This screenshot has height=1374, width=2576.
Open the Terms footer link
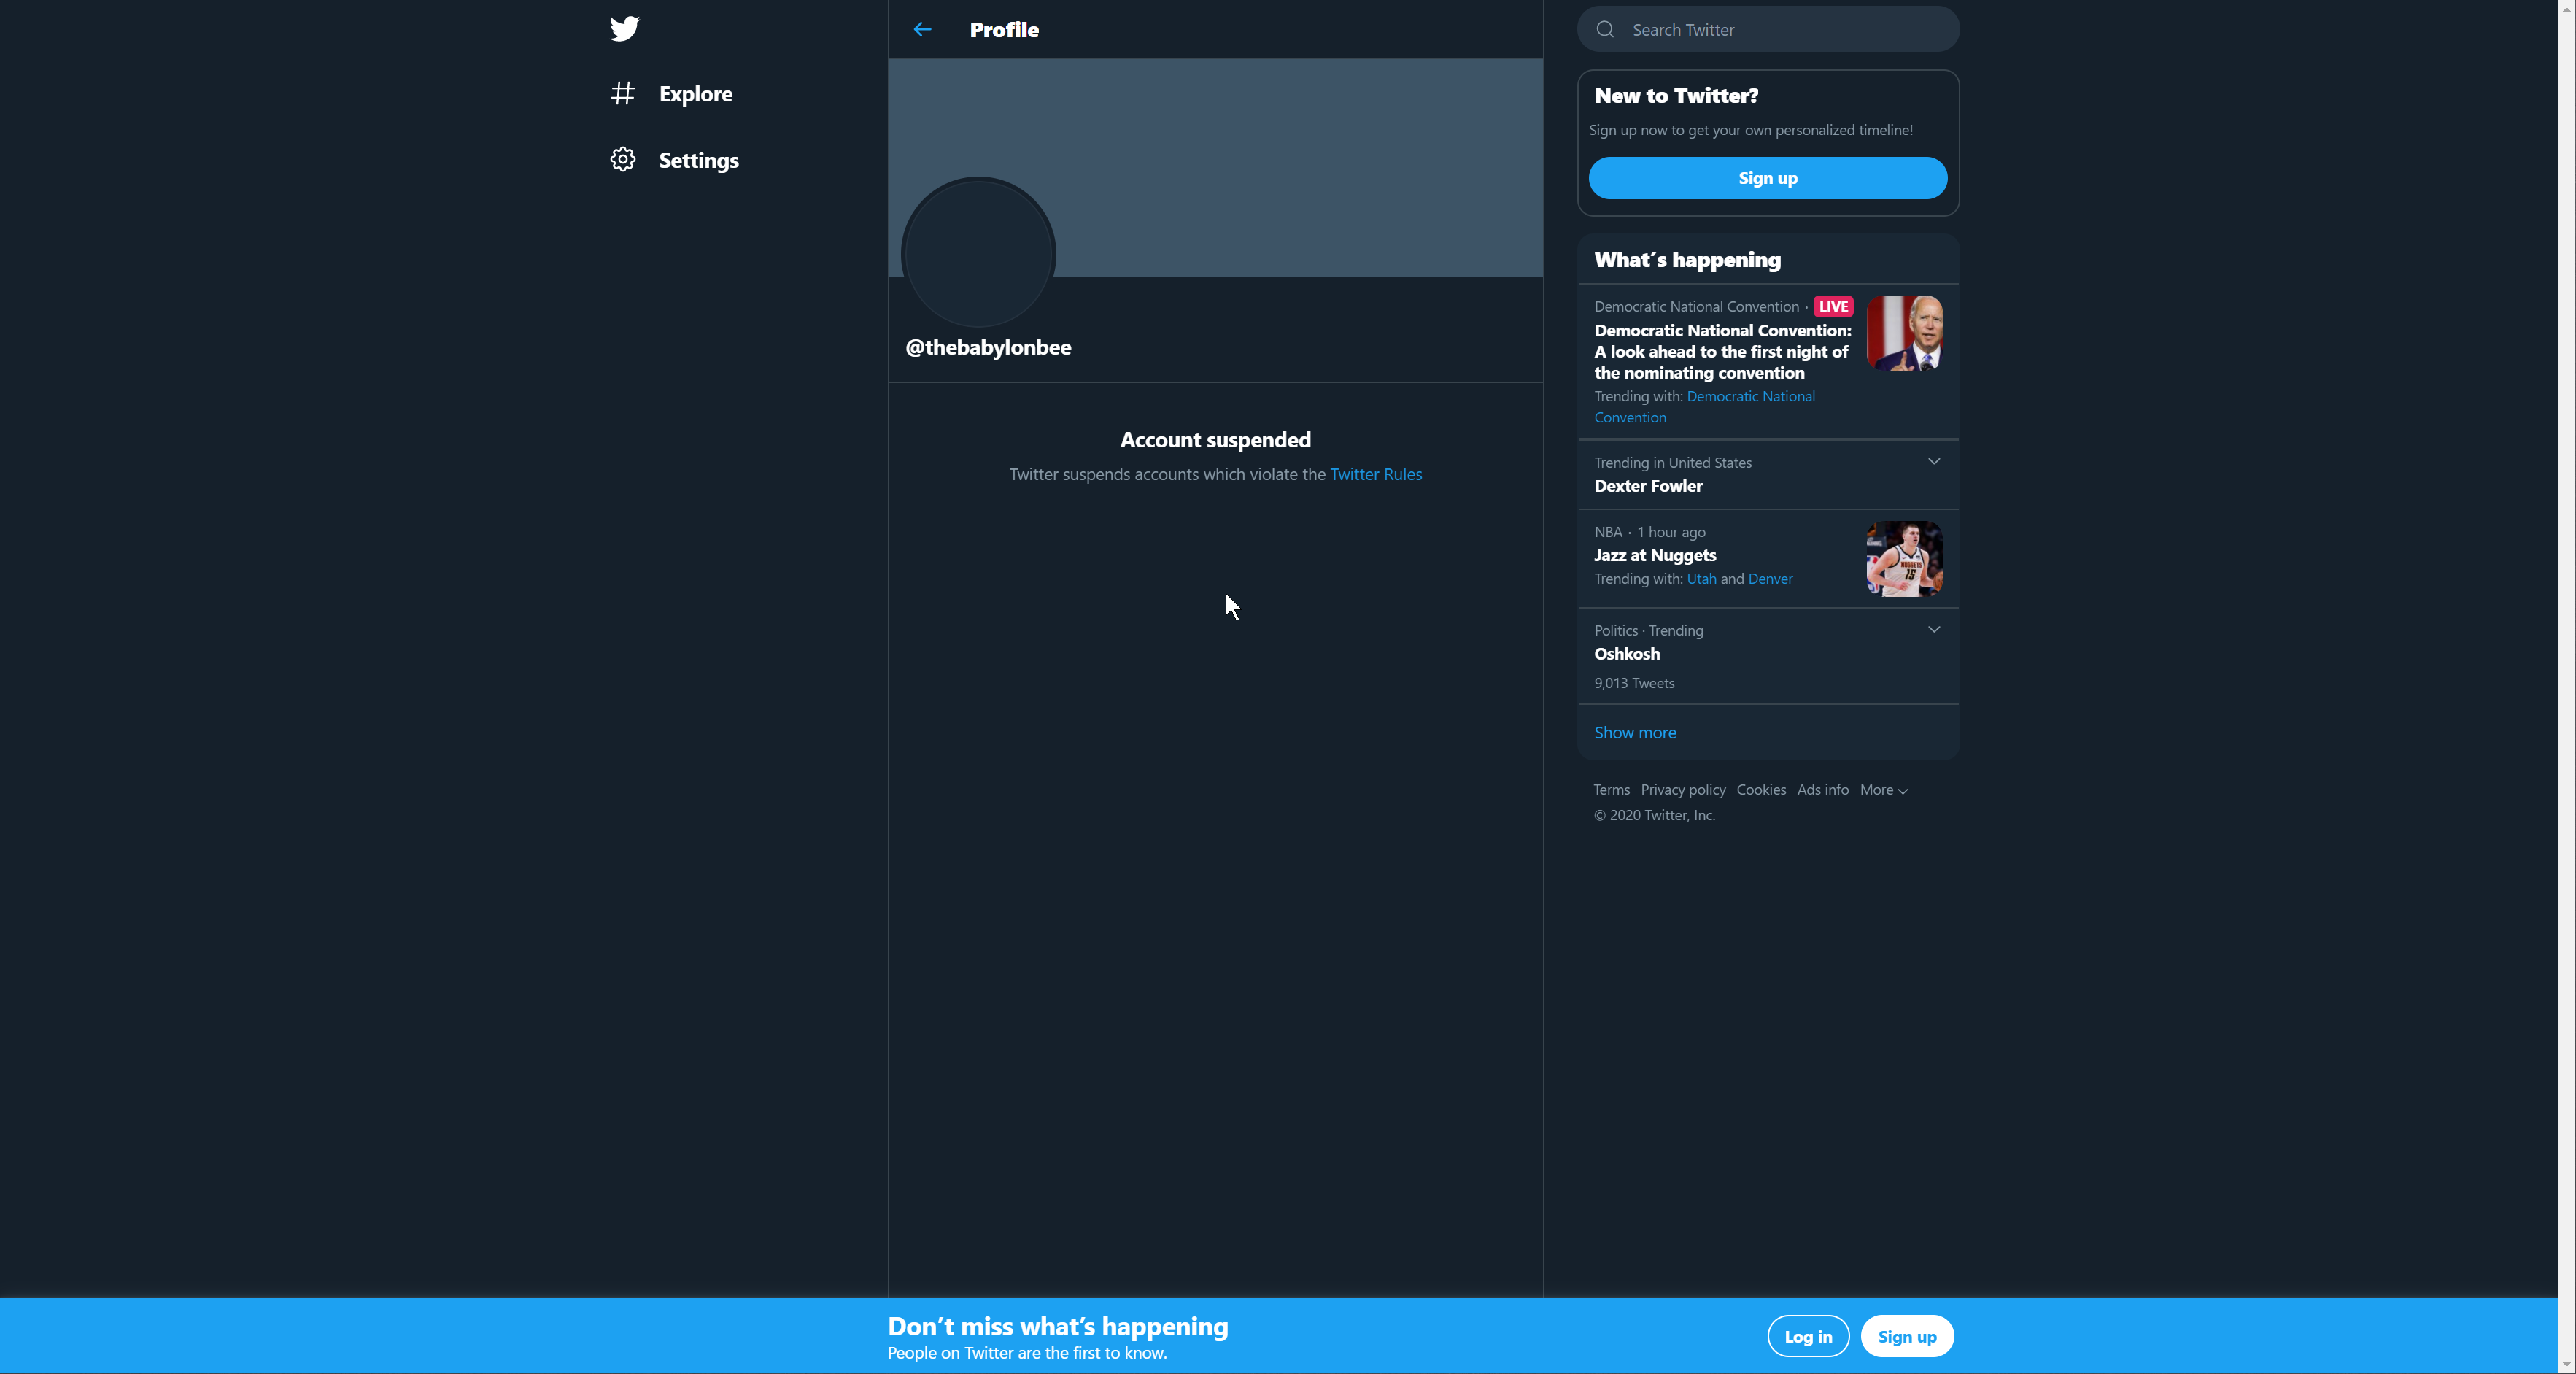[1611, 790]
